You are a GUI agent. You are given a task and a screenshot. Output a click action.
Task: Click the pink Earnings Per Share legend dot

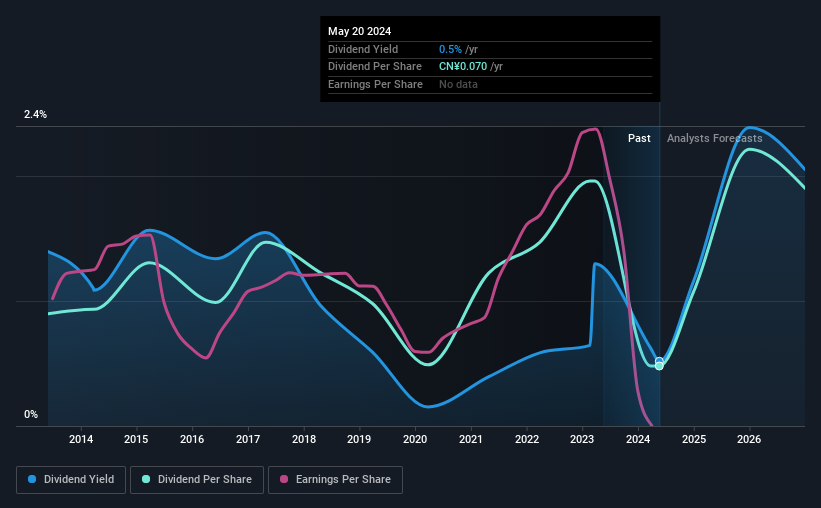284,479
